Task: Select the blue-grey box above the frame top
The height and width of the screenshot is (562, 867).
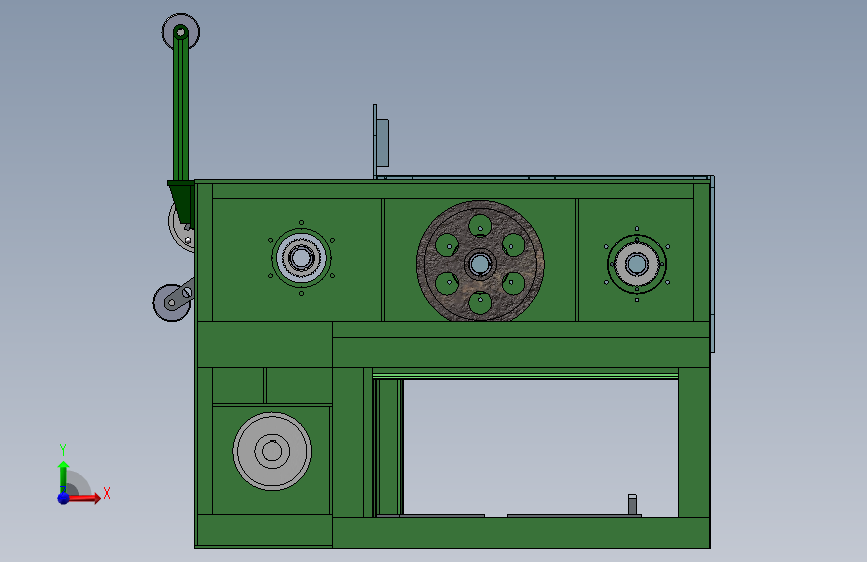Action: 382,143
